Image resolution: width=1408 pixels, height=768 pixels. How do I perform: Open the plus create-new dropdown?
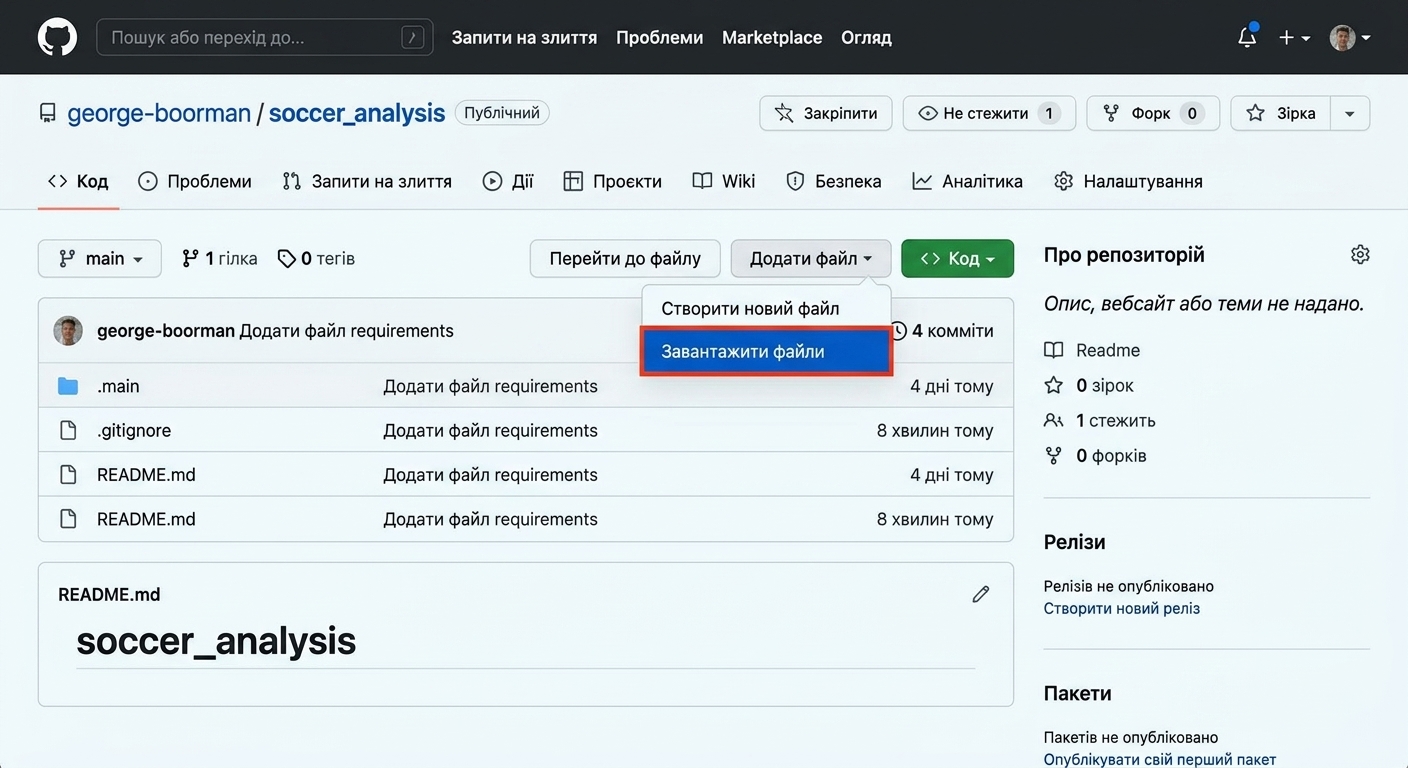(1294, 37)
